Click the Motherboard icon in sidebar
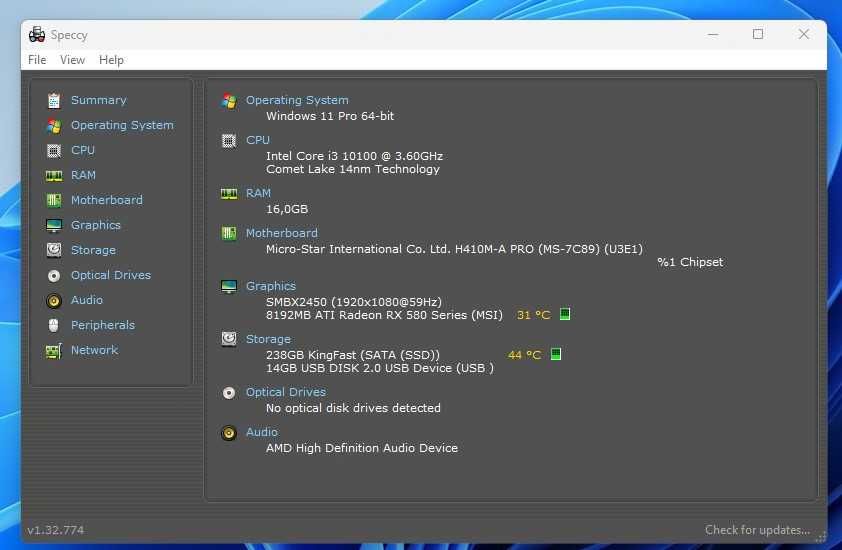 tap(54, 200)
